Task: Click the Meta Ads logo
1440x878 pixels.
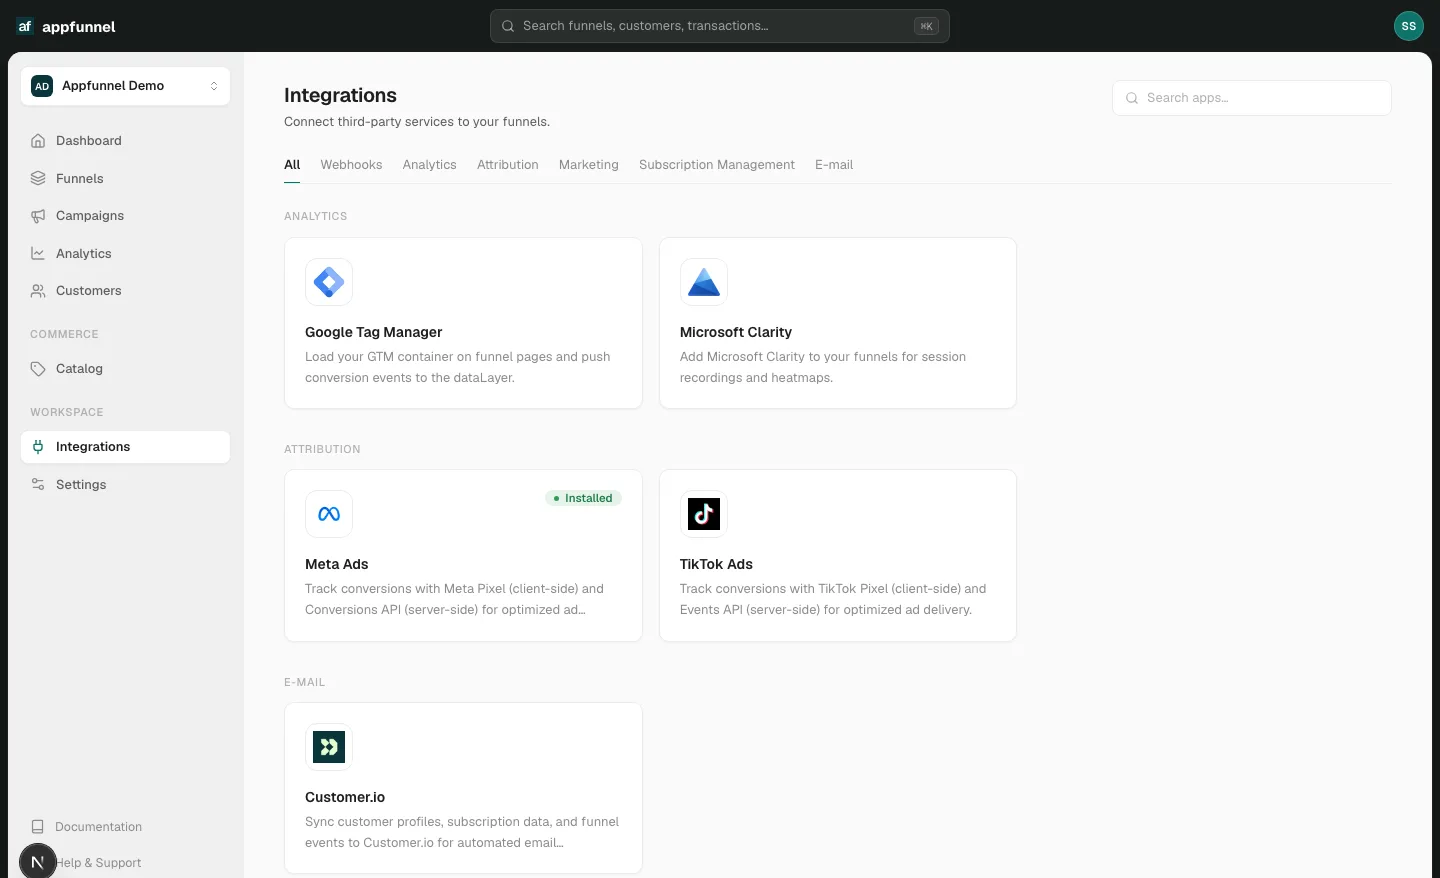Action: tap(329, 514)
